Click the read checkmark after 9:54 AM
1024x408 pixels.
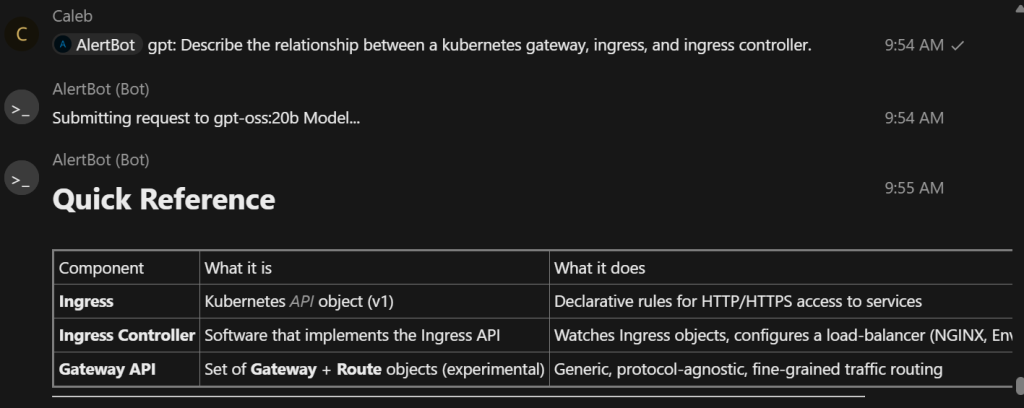tap(958, 46)
